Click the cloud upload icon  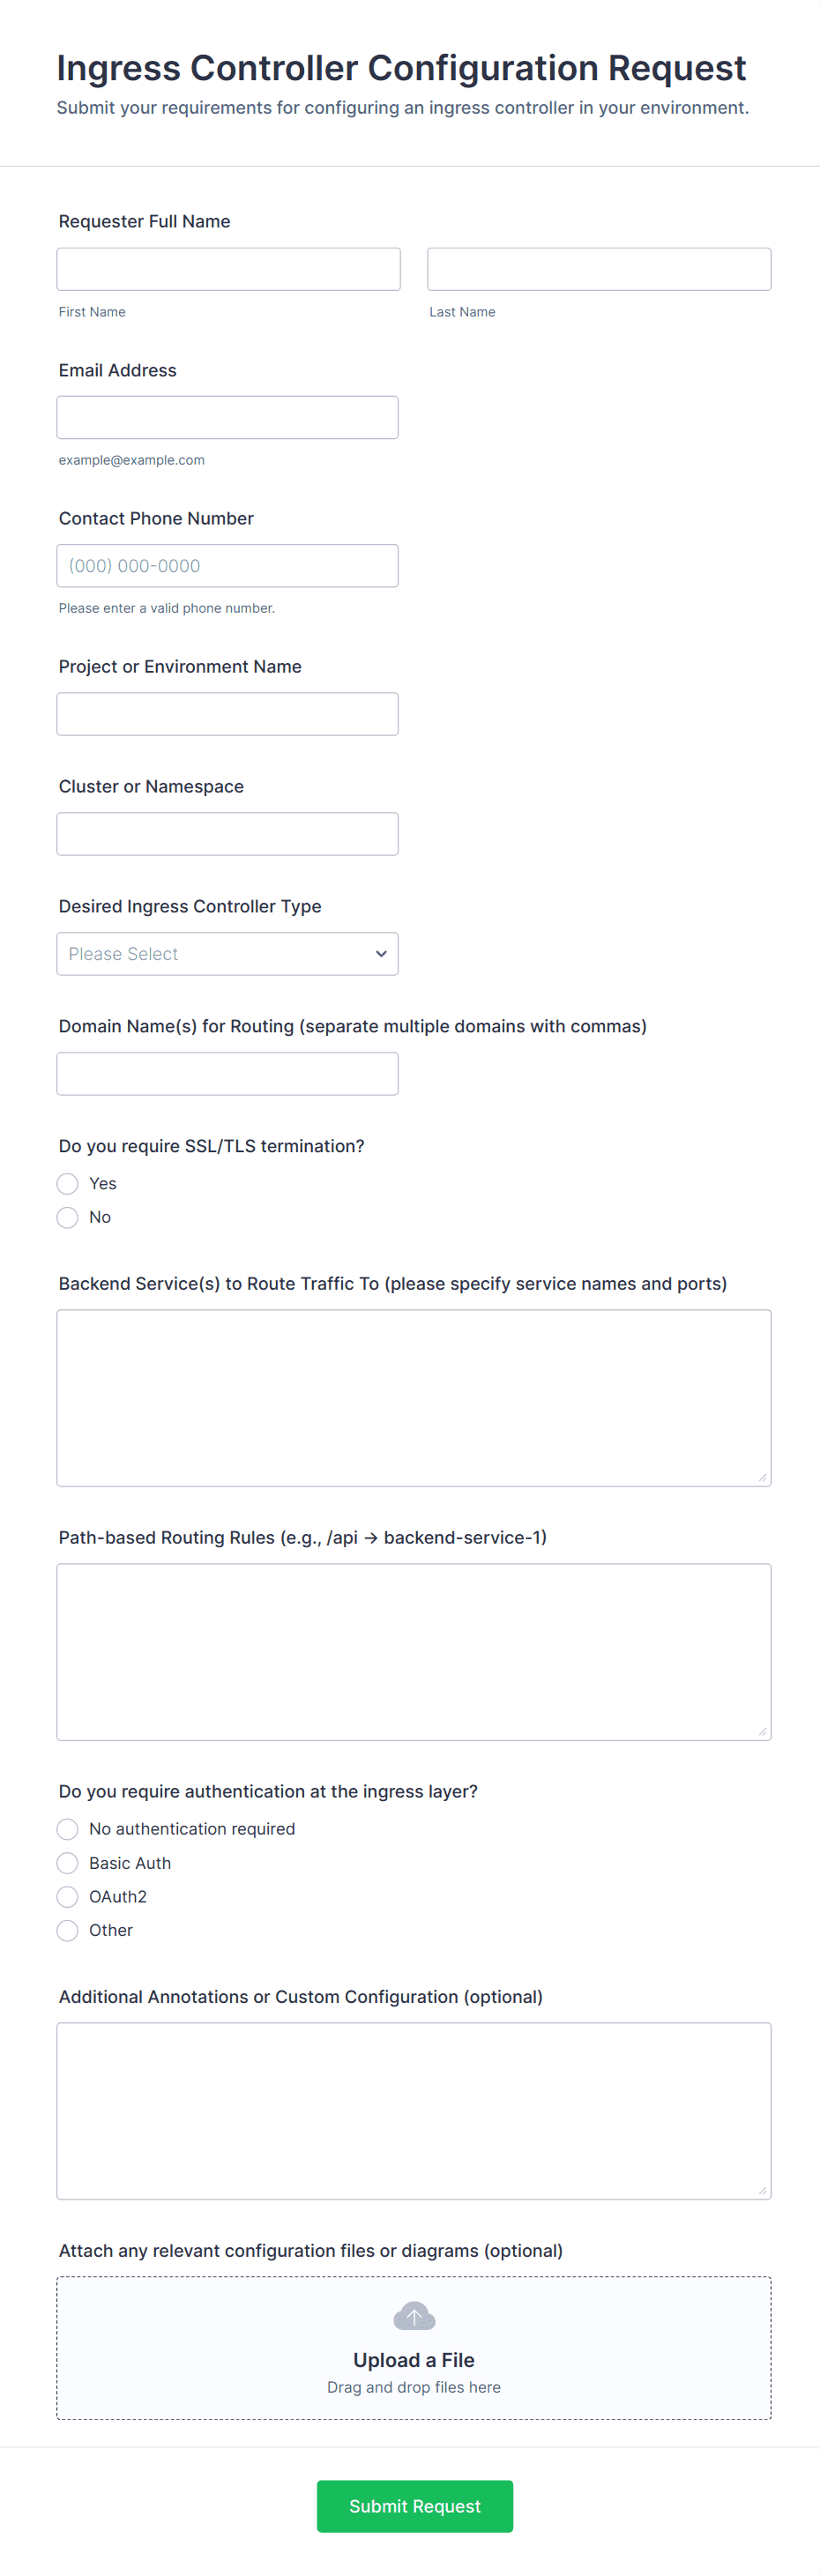point(414,2316)
